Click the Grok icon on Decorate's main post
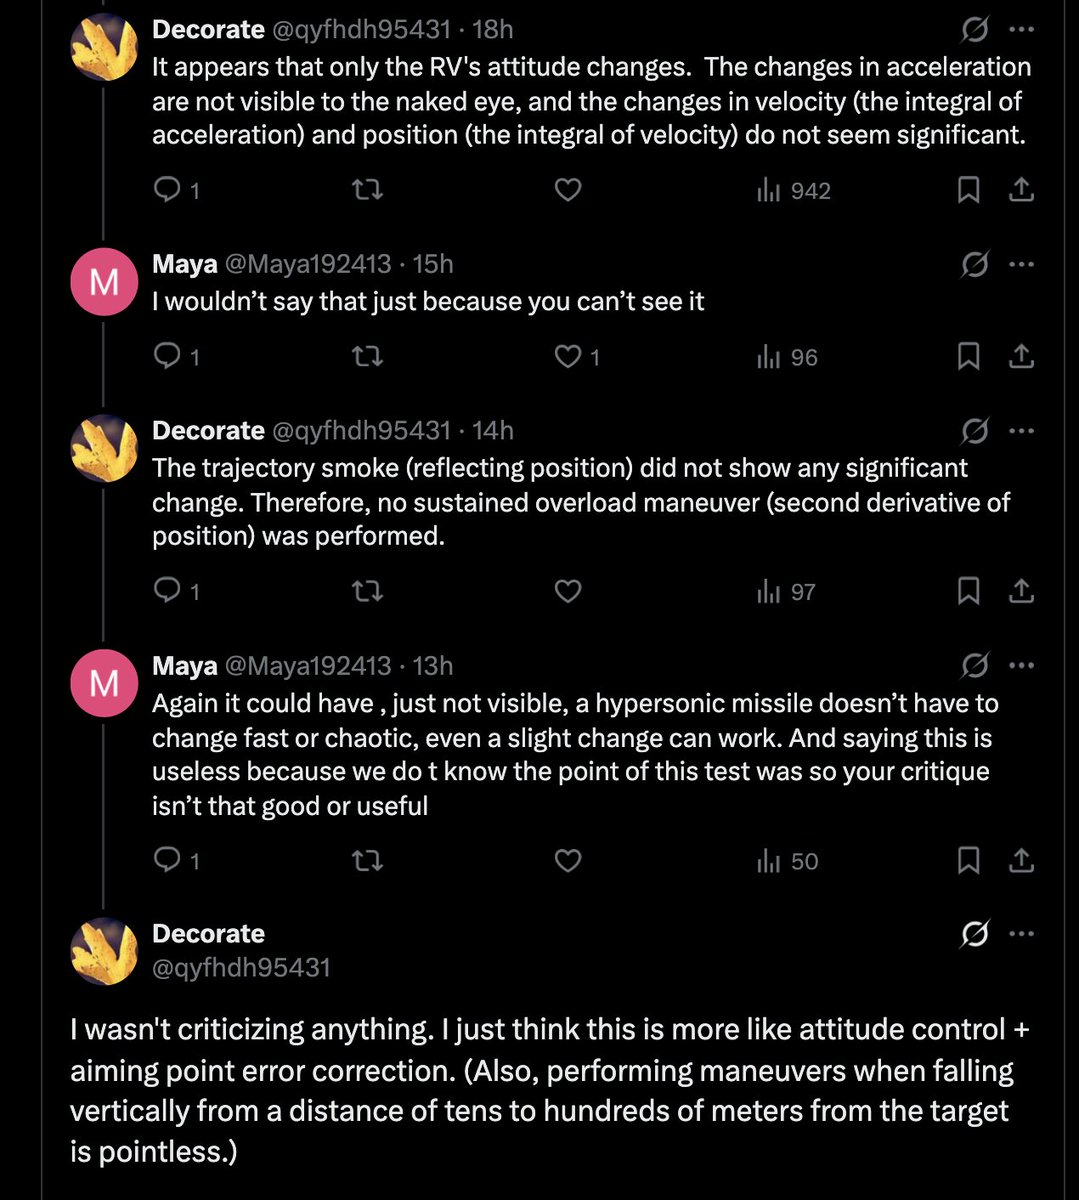Image resolution: width=1079 pixels, height=1200 pixels. pyautogui.click(x=974, y=934)
